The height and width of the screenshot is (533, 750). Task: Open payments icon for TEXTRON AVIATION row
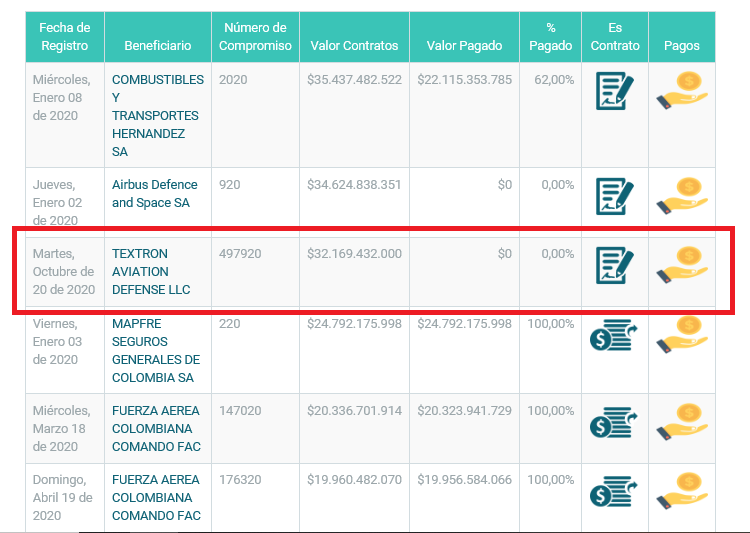click(x=682, y=265)
